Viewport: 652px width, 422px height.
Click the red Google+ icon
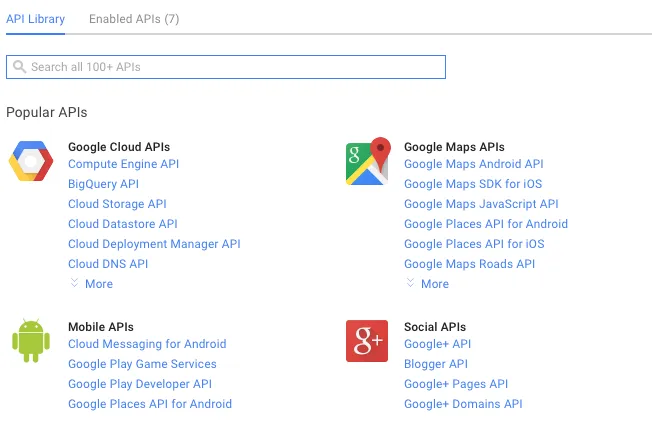click(x=367, y=341)
